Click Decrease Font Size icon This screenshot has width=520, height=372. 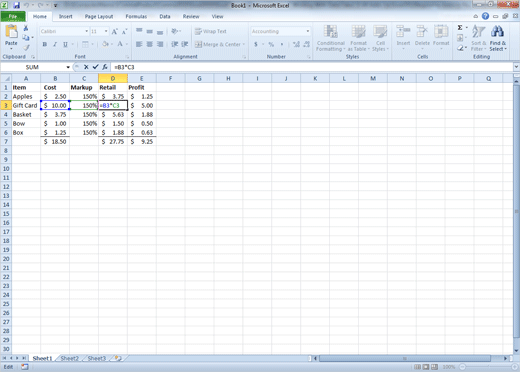[x=124, y=31]
